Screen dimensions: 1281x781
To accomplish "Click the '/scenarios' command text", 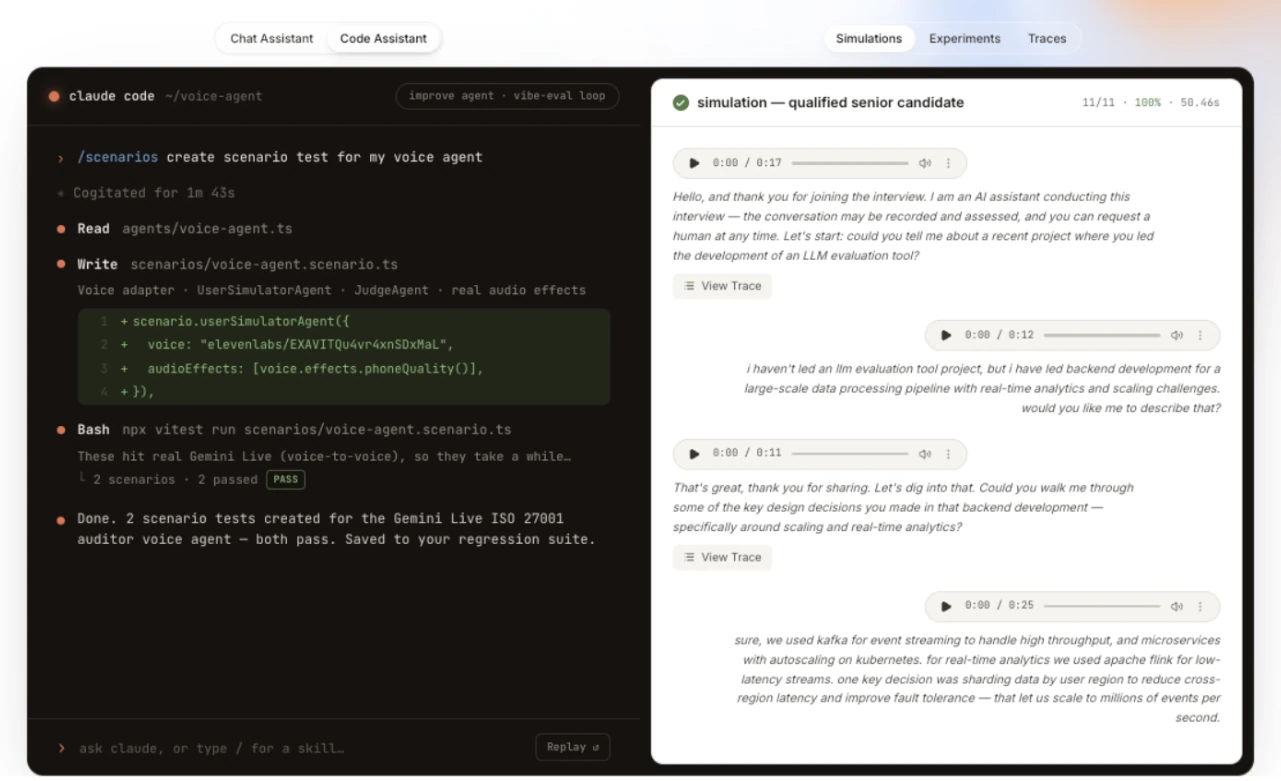I will pos(118,157).
